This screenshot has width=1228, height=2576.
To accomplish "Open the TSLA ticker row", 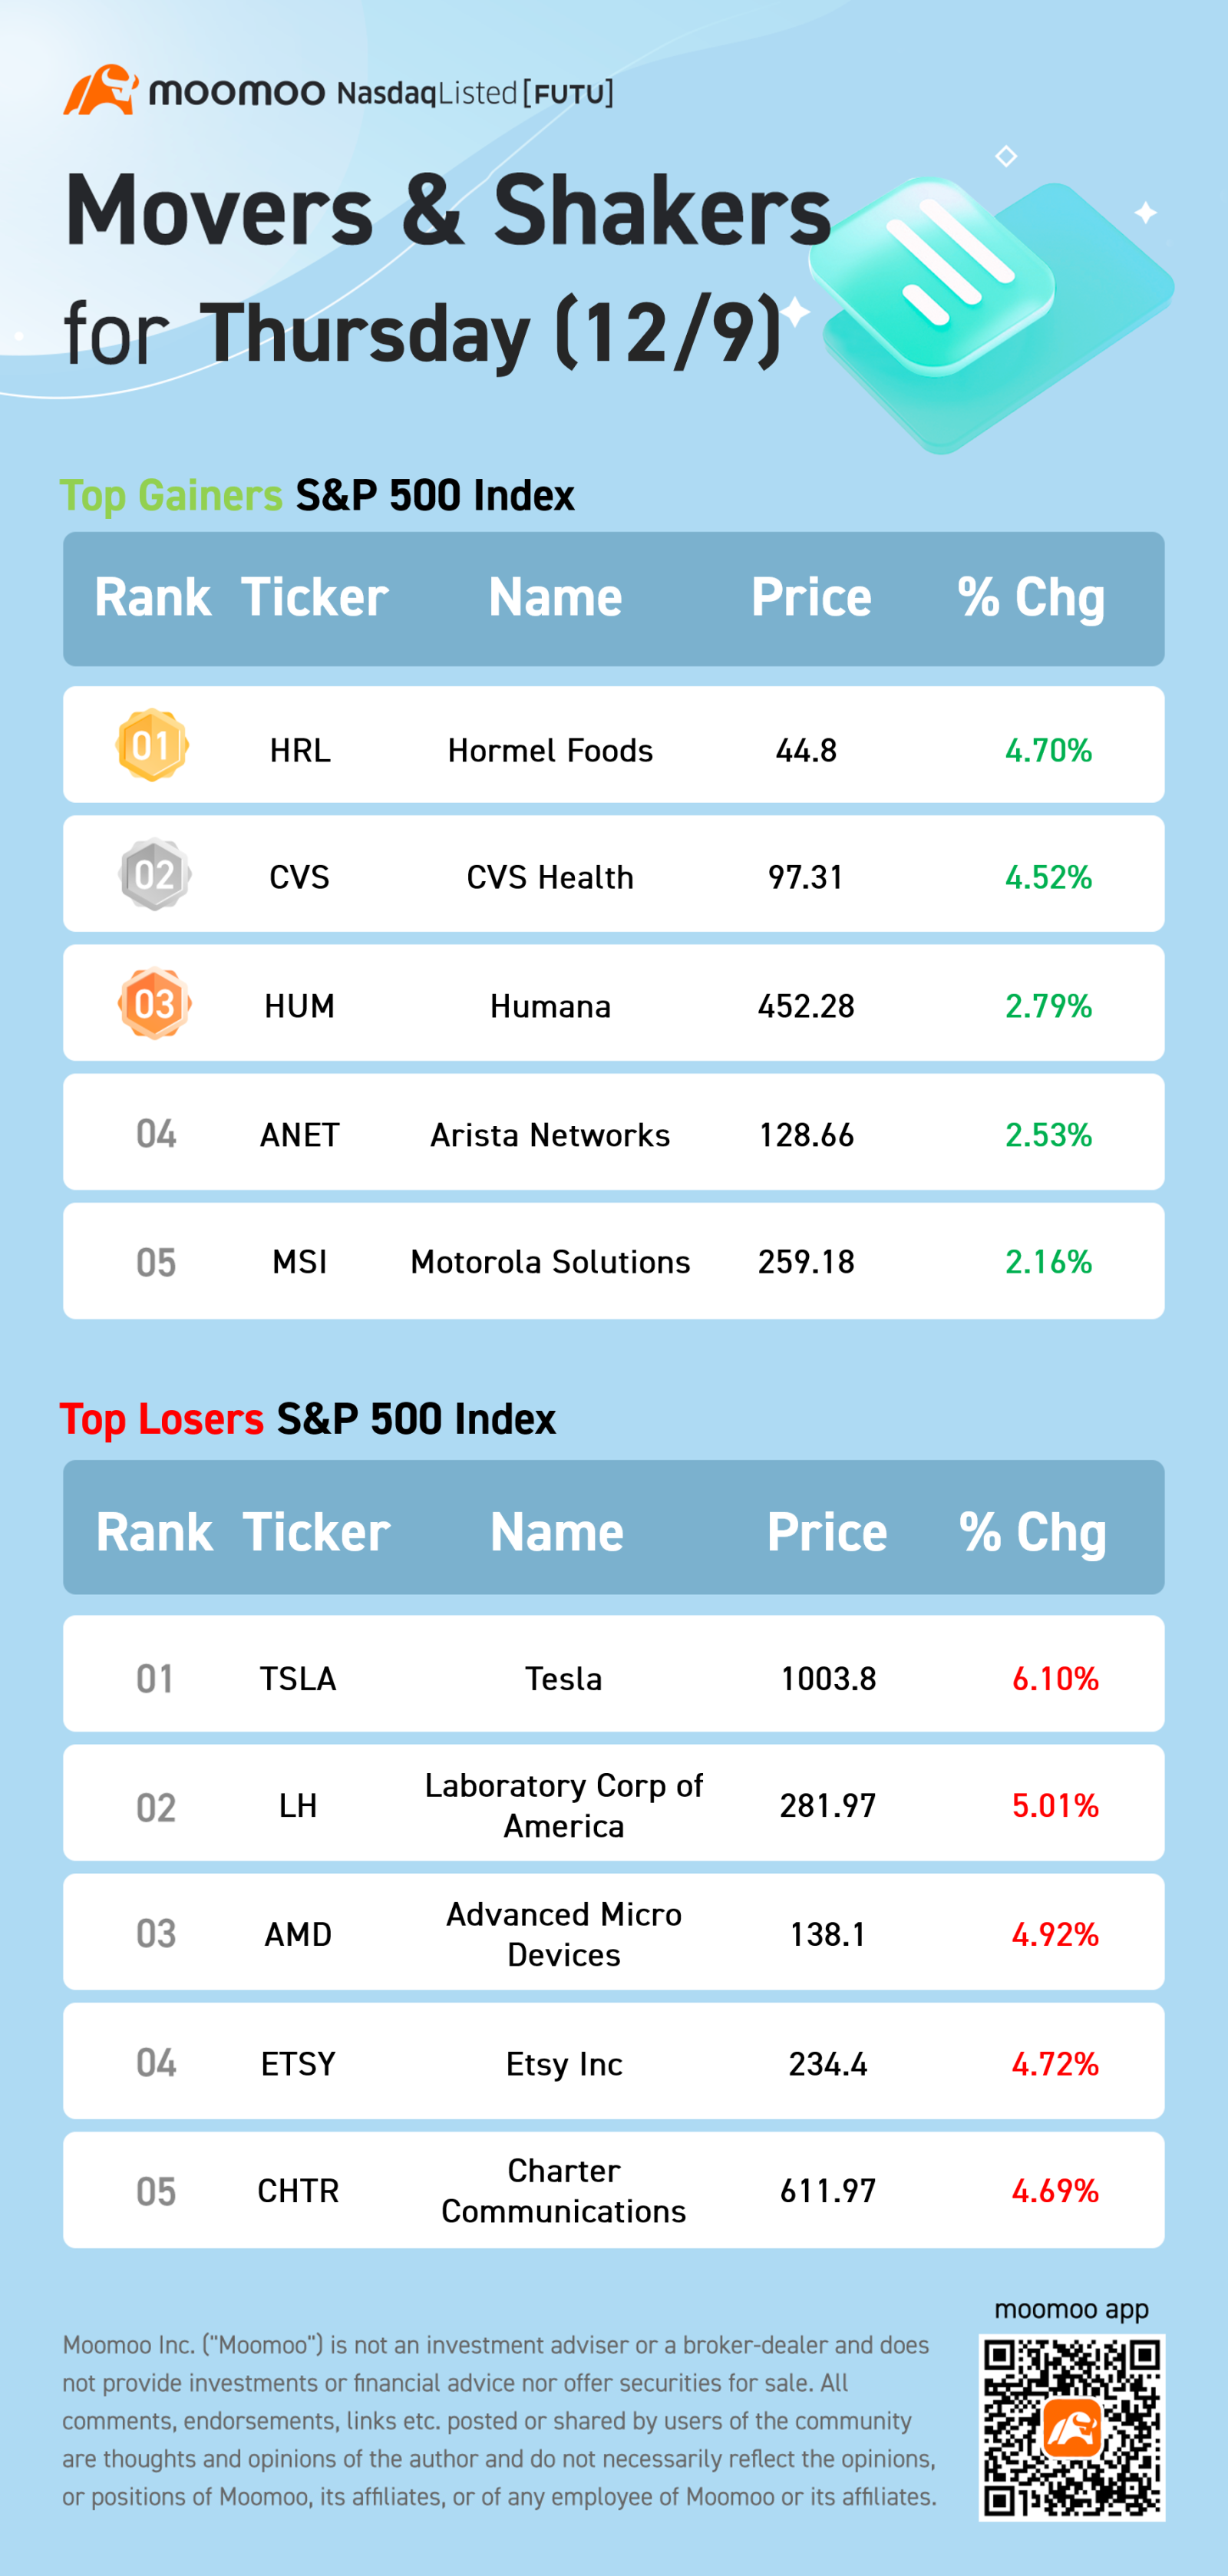I will click(x=613, y=1674).
